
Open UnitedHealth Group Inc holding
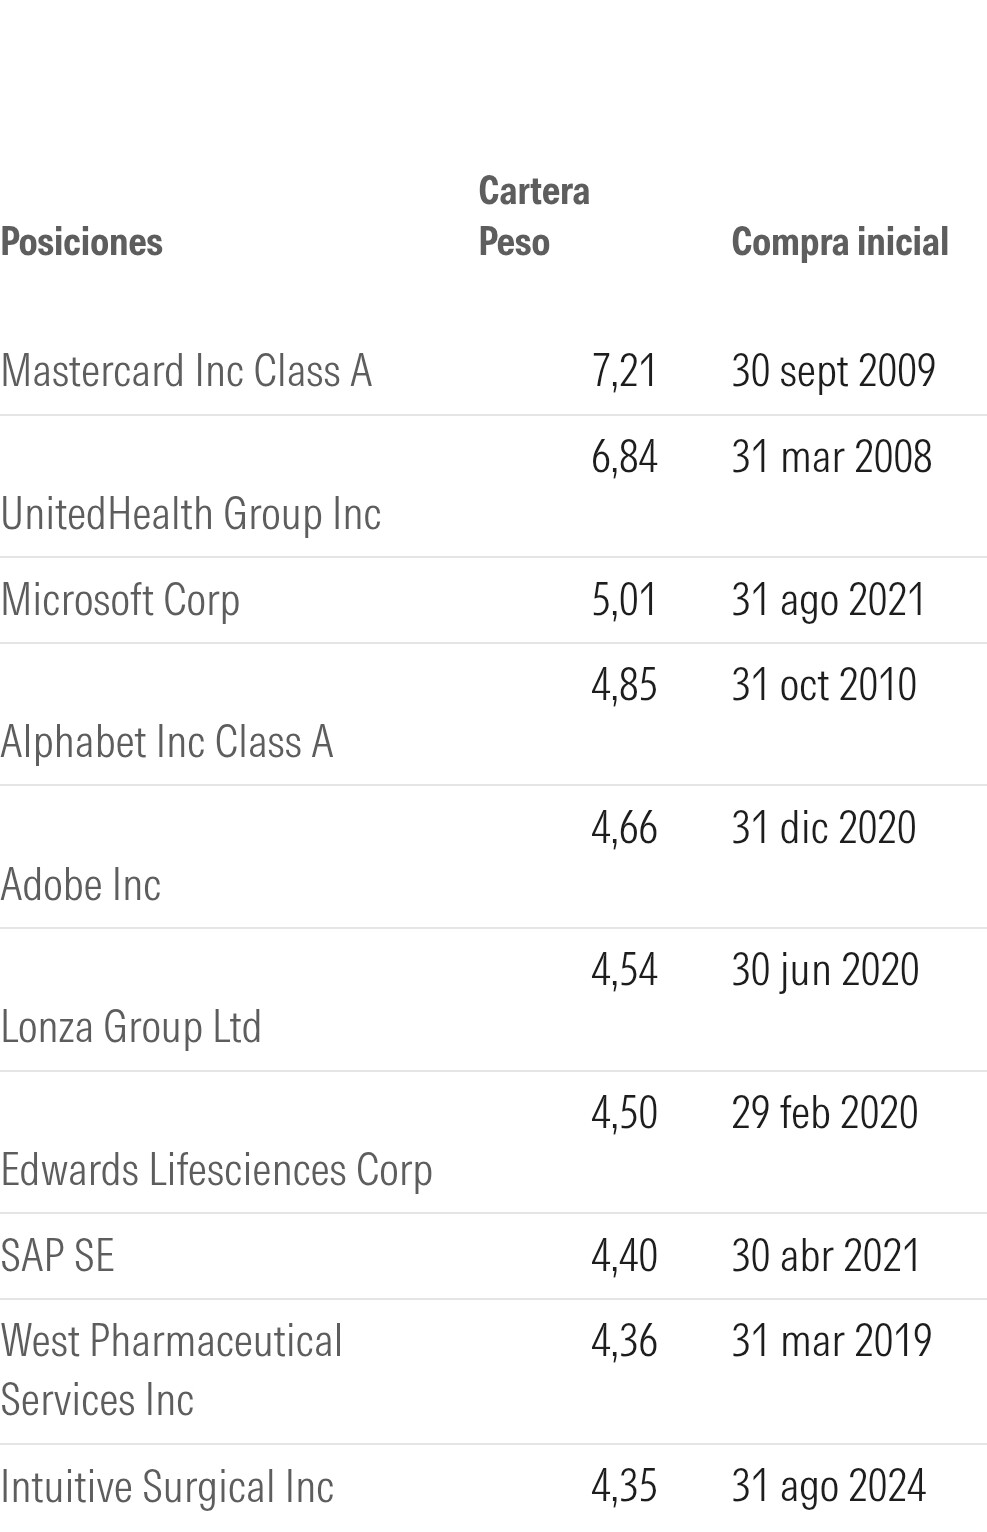coord(191,514)
